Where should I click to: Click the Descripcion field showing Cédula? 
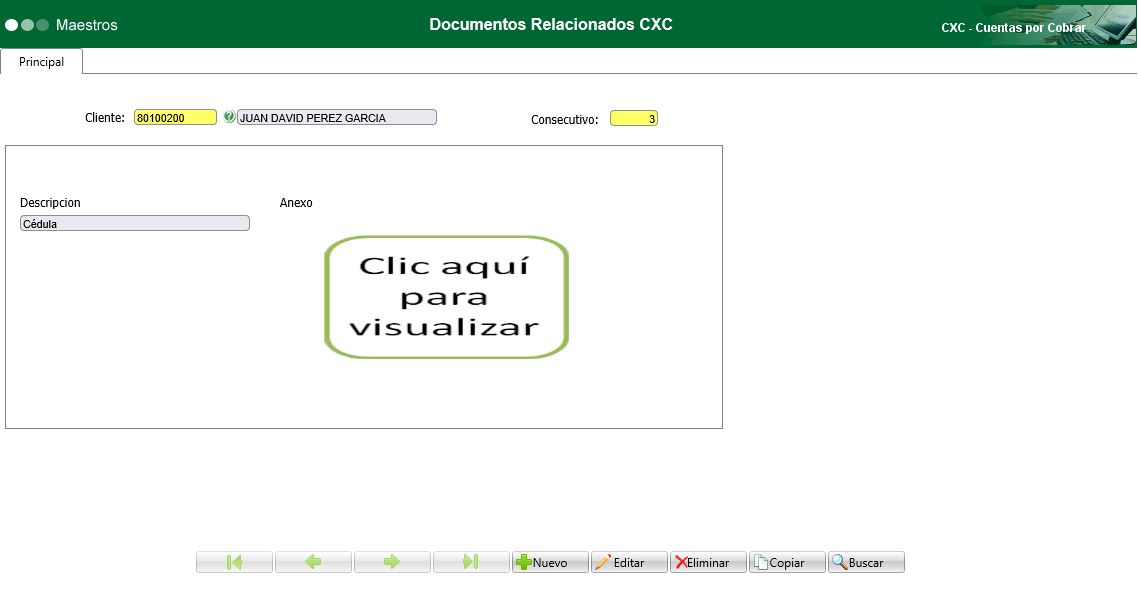click(135, 222)
